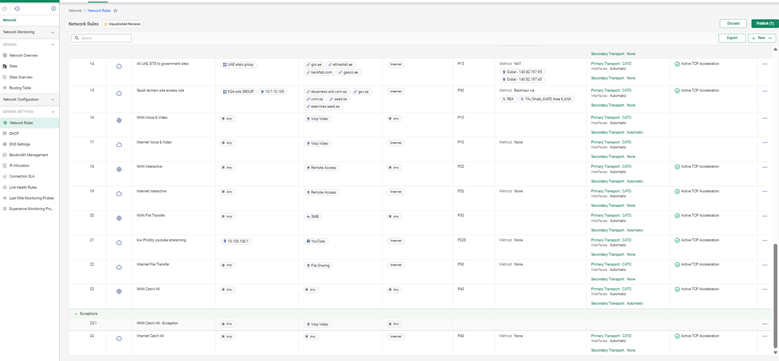
Task: Click the File Sharing chip in rule 22
Action: point(318,266)
